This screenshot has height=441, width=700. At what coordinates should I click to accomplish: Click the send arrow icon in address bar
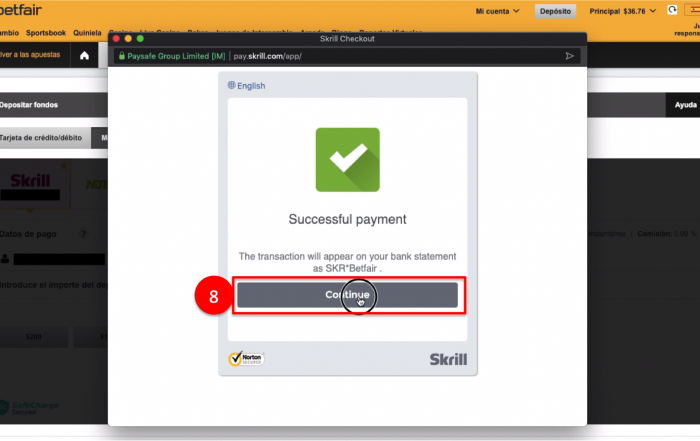click(x=569, y=56)
